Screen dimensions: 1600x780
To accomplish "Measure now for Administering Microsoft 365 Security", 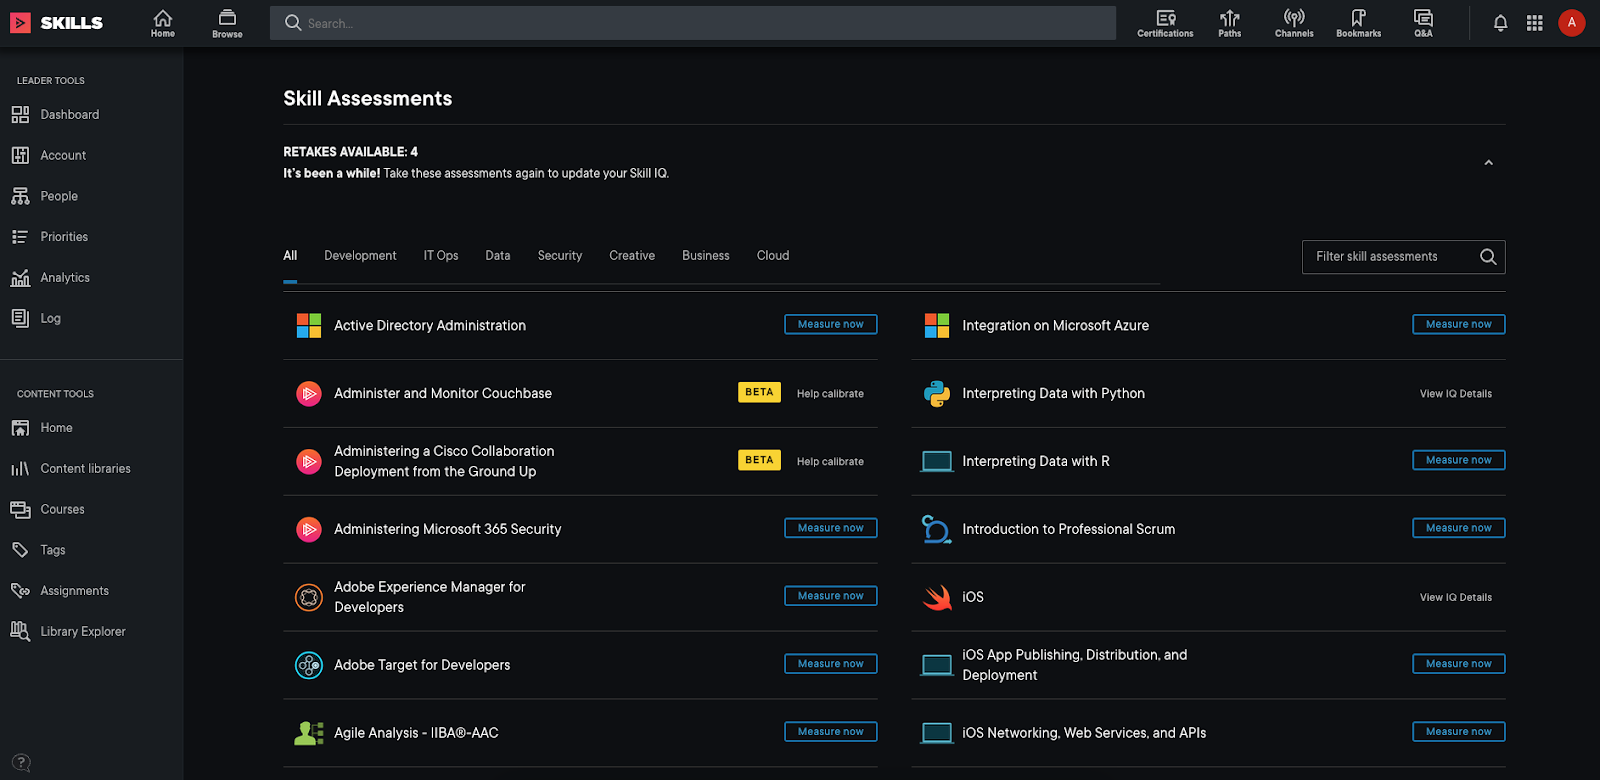I will click(x=831, y=528).
